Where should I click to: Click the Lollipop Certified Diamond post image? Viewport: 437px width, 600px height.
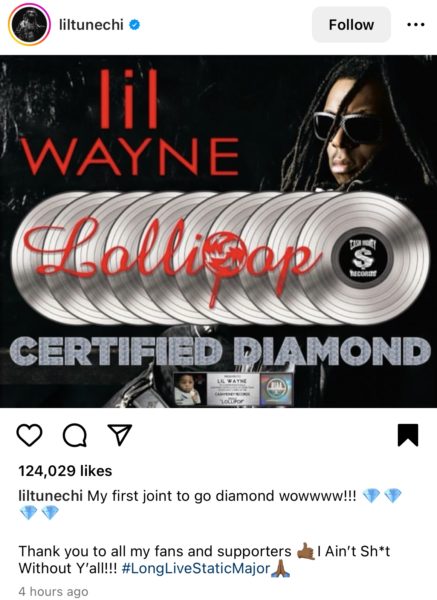point(218,232)
